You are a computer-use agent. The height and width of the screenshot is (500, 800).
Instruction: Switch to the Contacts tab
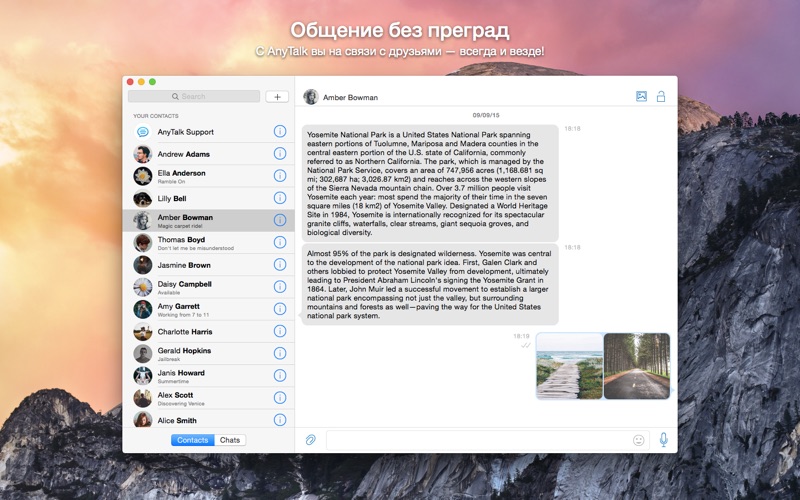[192, 440]
